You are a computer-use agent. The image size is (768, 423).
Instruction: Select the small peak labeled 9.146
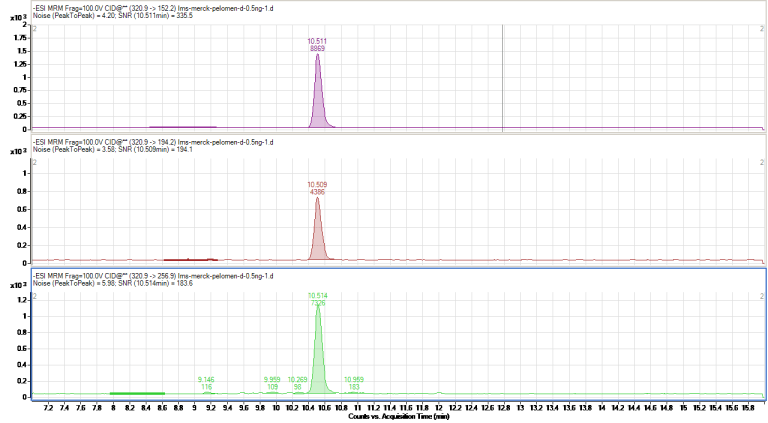click(208, 393)
